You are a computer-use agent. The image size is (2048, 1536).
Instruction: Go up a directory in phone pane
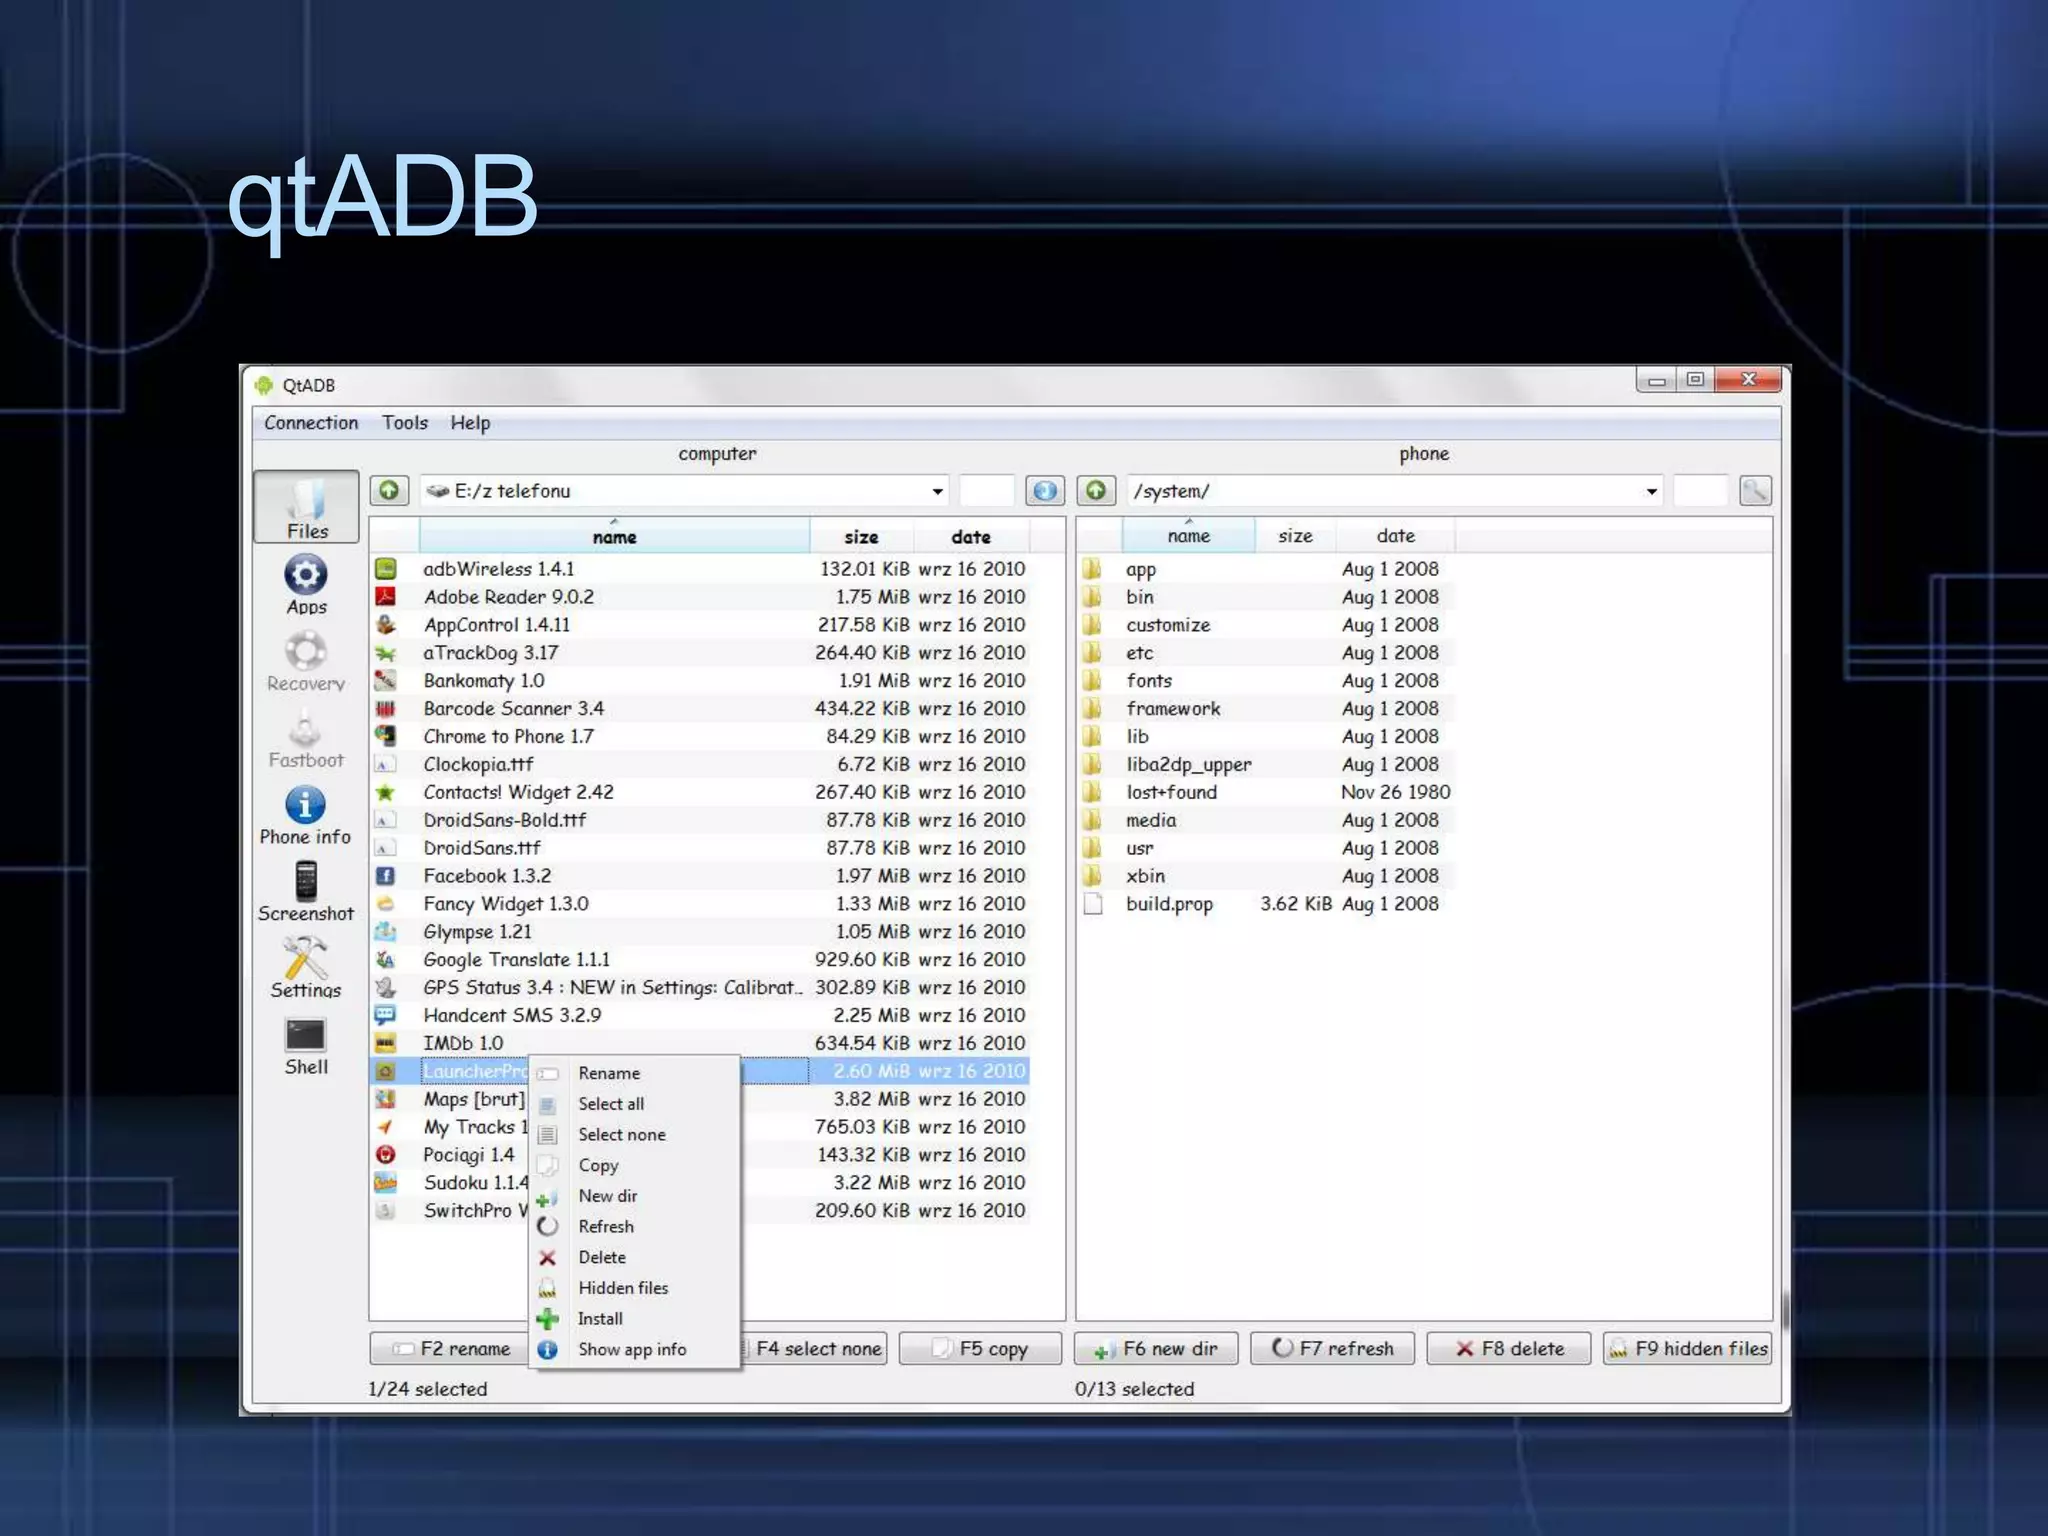tap(1096, 490)
